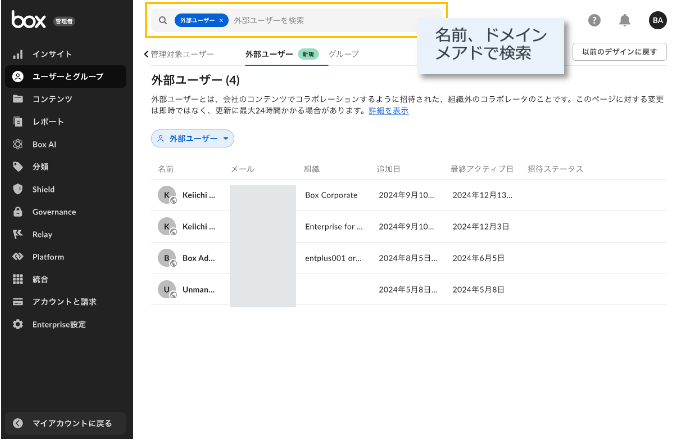Click the ユーザーとグループ person icon
Screen dimensions: 682x440
pos(18,77)
